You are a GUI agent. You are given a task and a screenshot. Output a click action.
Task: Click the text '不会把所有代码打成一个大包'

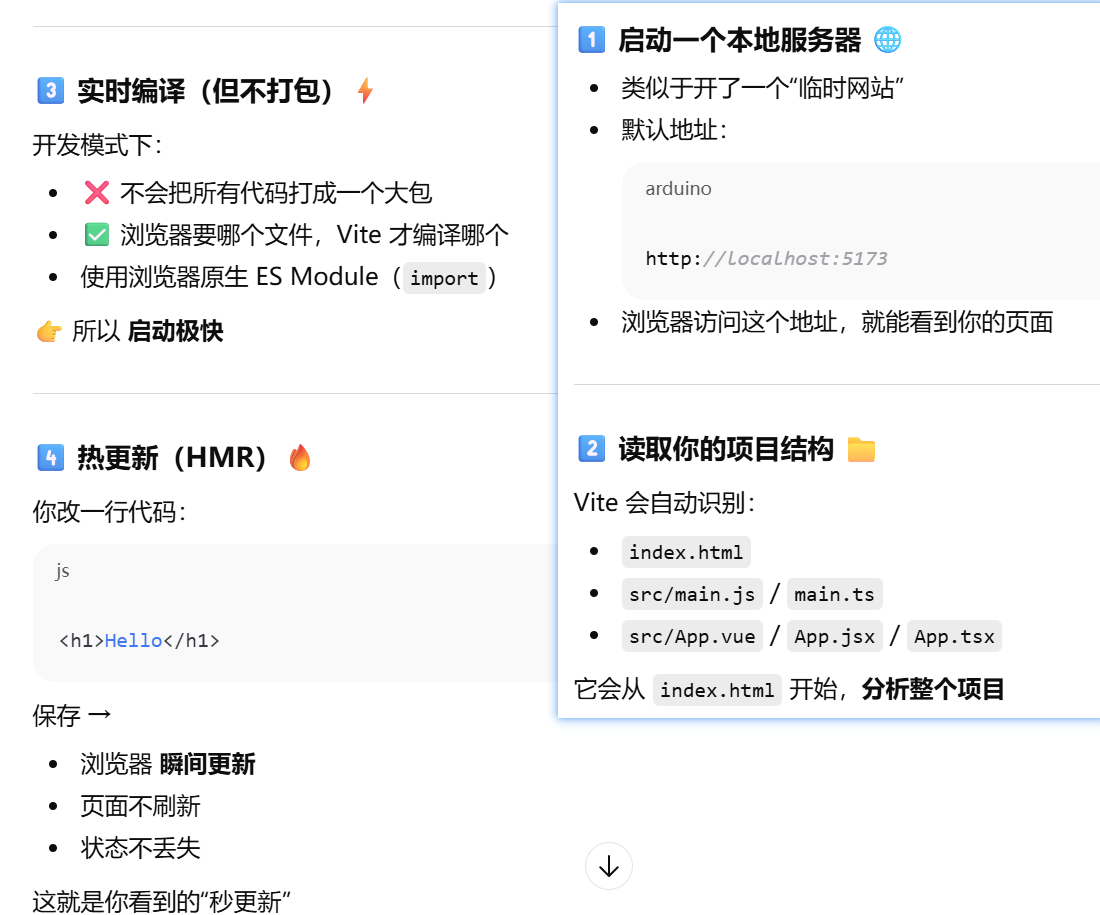(276, 192)
